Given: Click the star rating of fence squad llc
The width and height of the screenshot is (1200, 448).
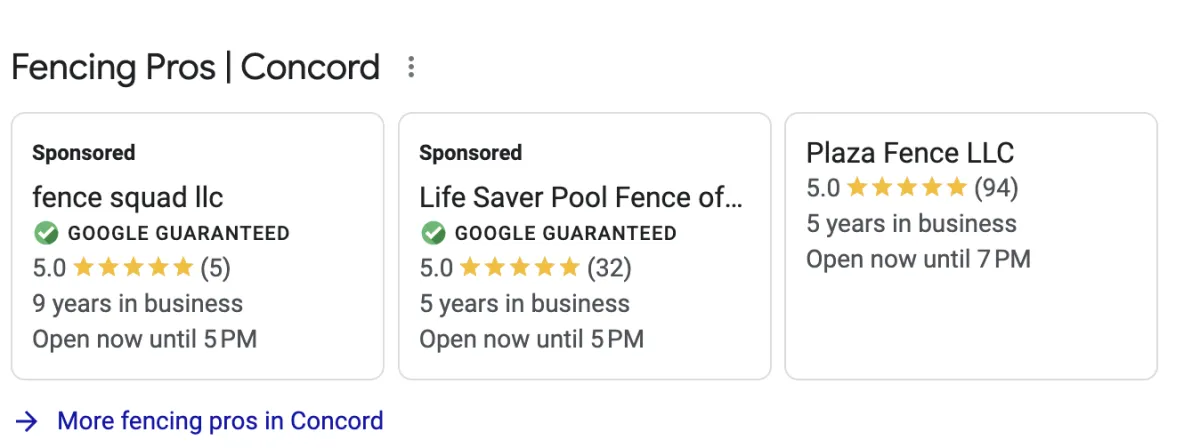Looking at the screenshot, I should (x=133, y=268).
